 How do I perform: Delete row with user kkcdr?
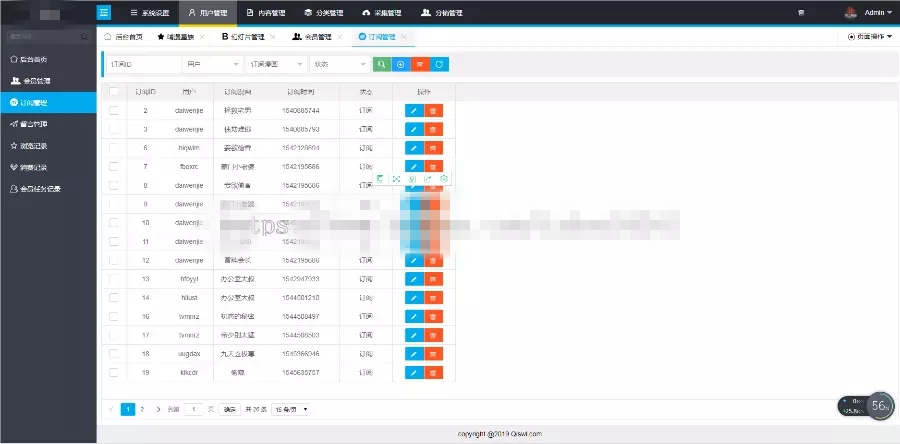(433, 373)
